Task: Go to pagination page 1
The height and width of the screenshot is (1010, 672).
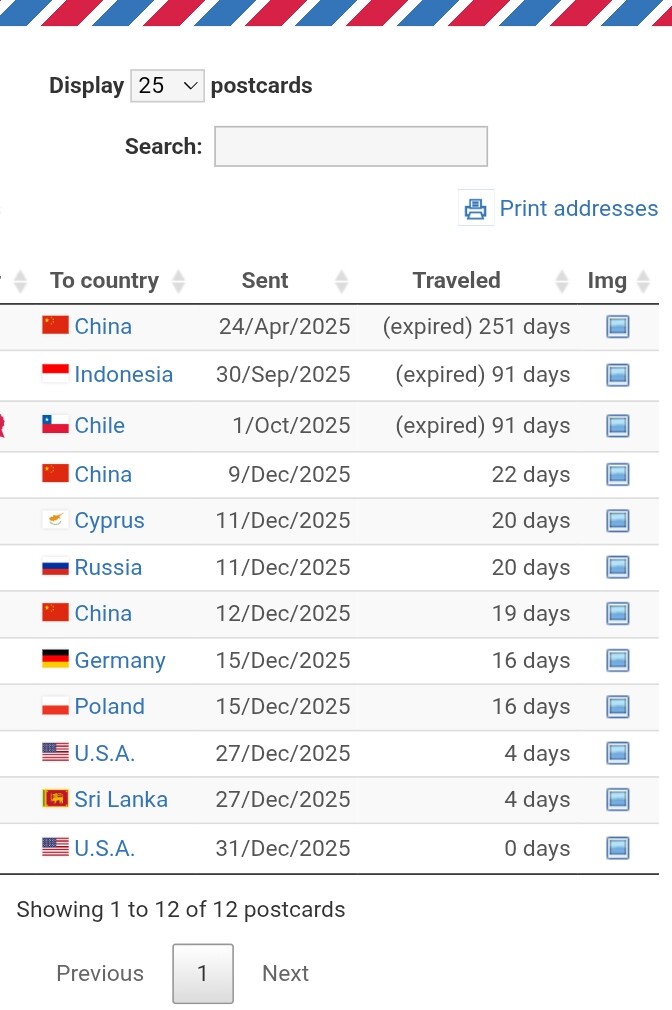Action: click(203, 973)
